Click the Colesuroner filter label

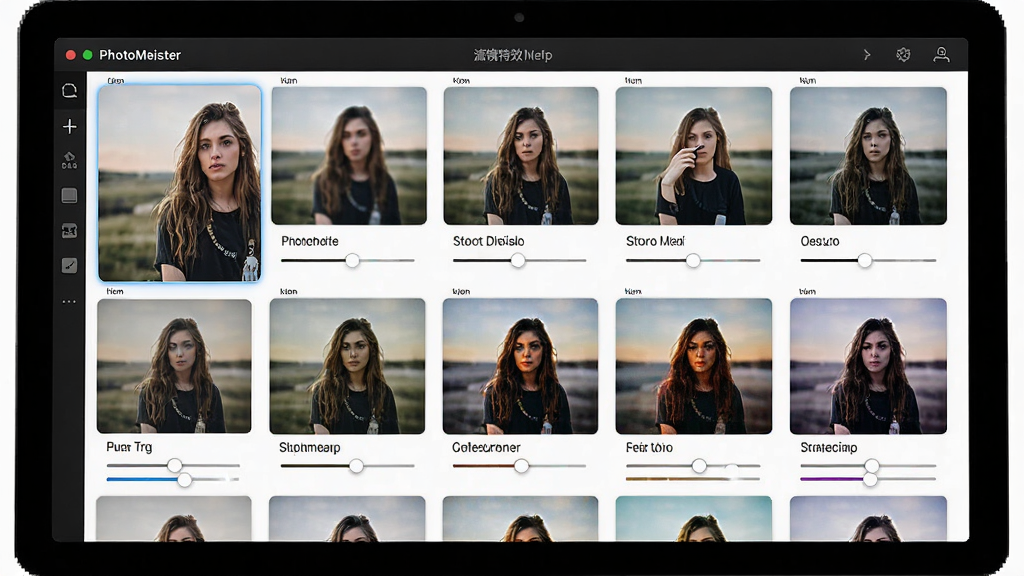point(486,447)
